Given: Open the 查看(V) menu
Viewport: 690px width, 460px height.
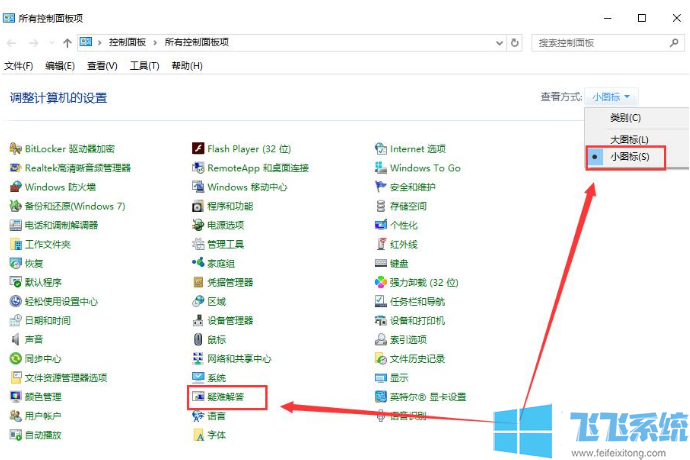Looking at the screenshot, I should coord(102,66).
